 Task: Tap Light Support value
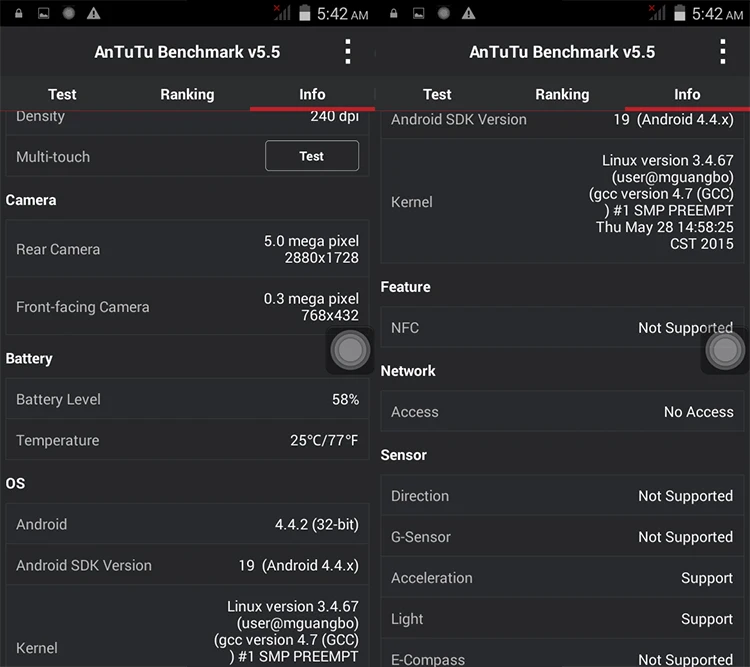707,620
